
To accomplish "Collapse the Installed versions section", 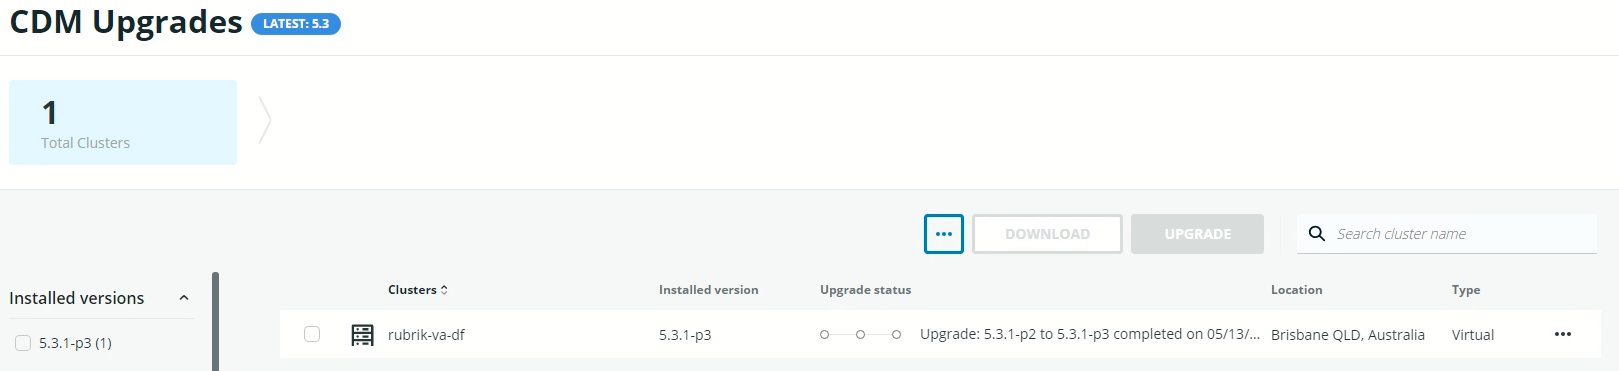I will (x=184, y=298).
